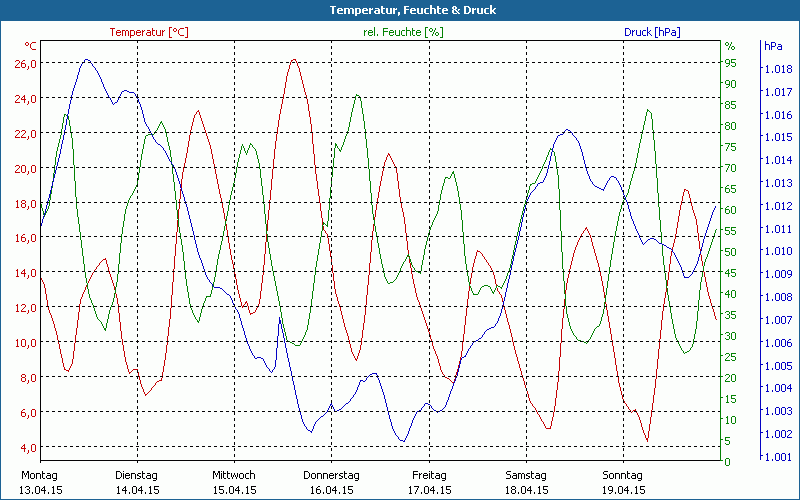
Task: Select the green 'rel. Feuchte [%]' legend label
Action: [403, 32]
